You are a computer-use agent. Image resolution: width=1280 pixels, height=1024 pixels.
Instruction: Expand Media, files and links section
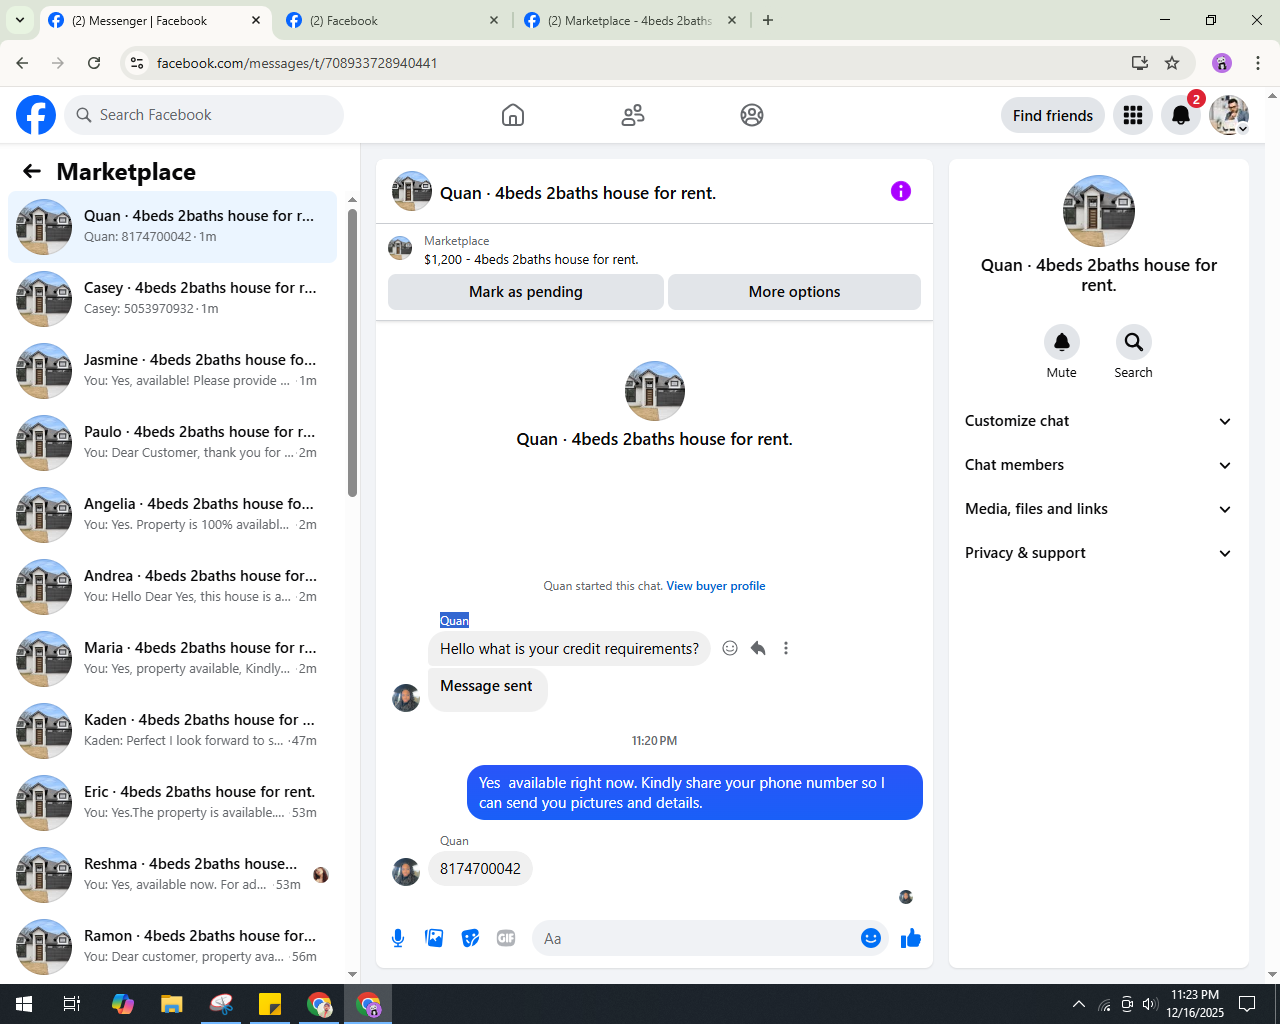tap(1099, 509)
